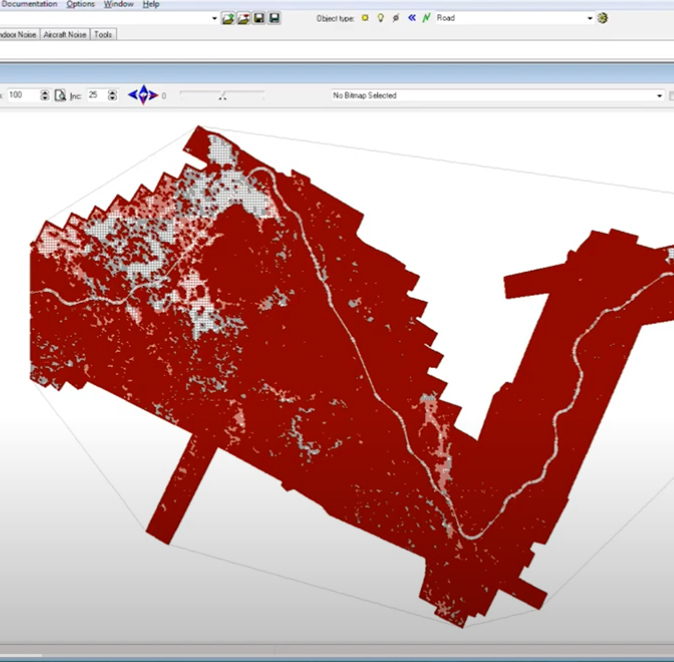Select the light bulb object type icon

380,18
